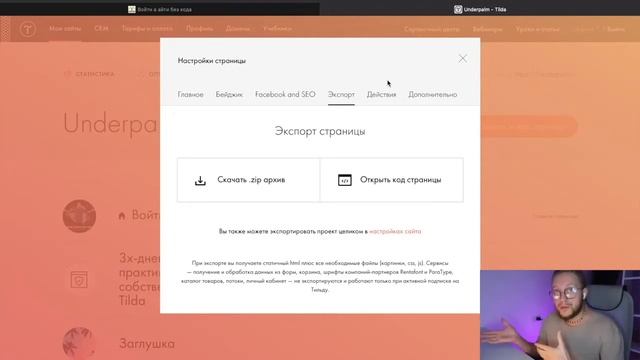Open Домены in top navigation
Image resolution: width=640 pixels, height=360 pixels.
pyautogui.click(x=238, y=29)
